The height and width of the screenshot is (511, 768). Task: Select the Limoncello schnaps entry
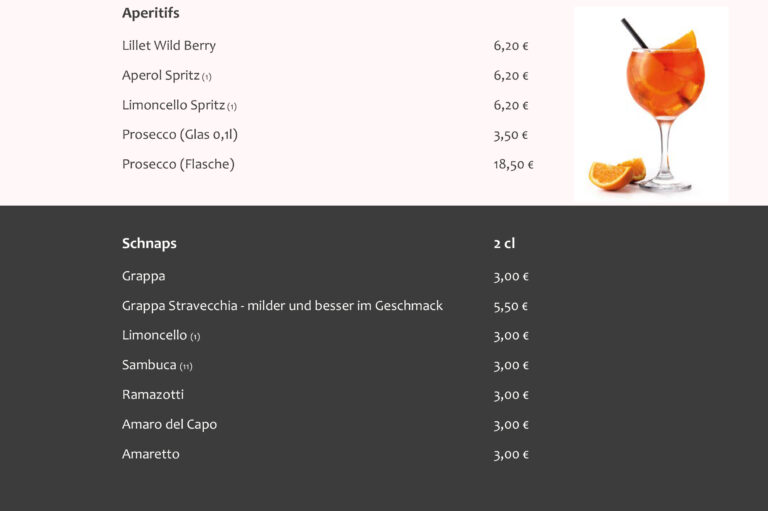[161, 336]
